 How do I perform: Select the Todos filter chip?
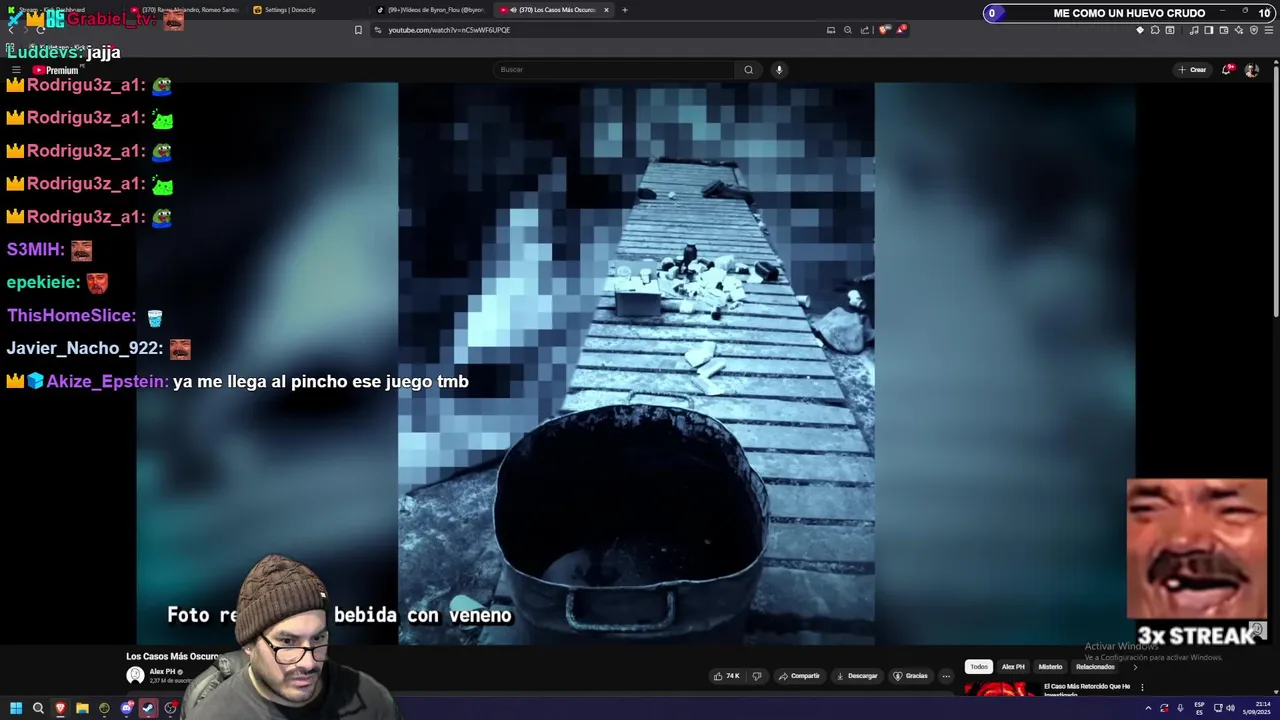click(979, 667)
